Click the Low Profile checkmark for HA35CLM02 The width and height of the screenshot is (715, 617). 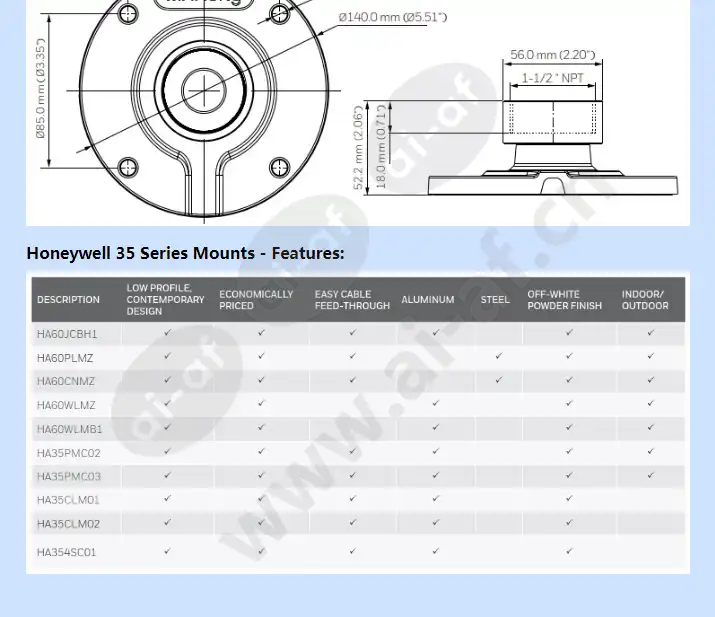tap(167, 522)
